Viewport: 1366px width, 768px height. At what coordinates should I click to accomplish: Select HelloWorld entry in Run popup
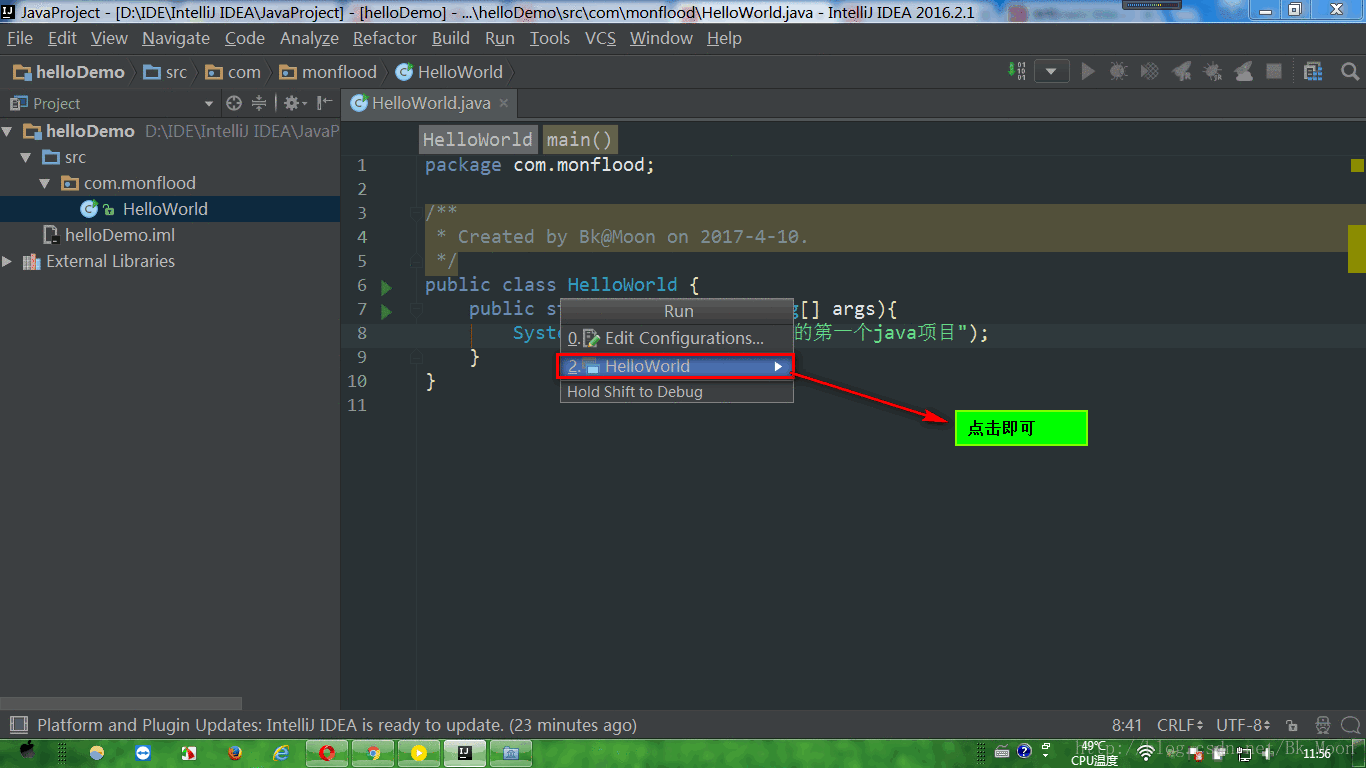[676, 366]
